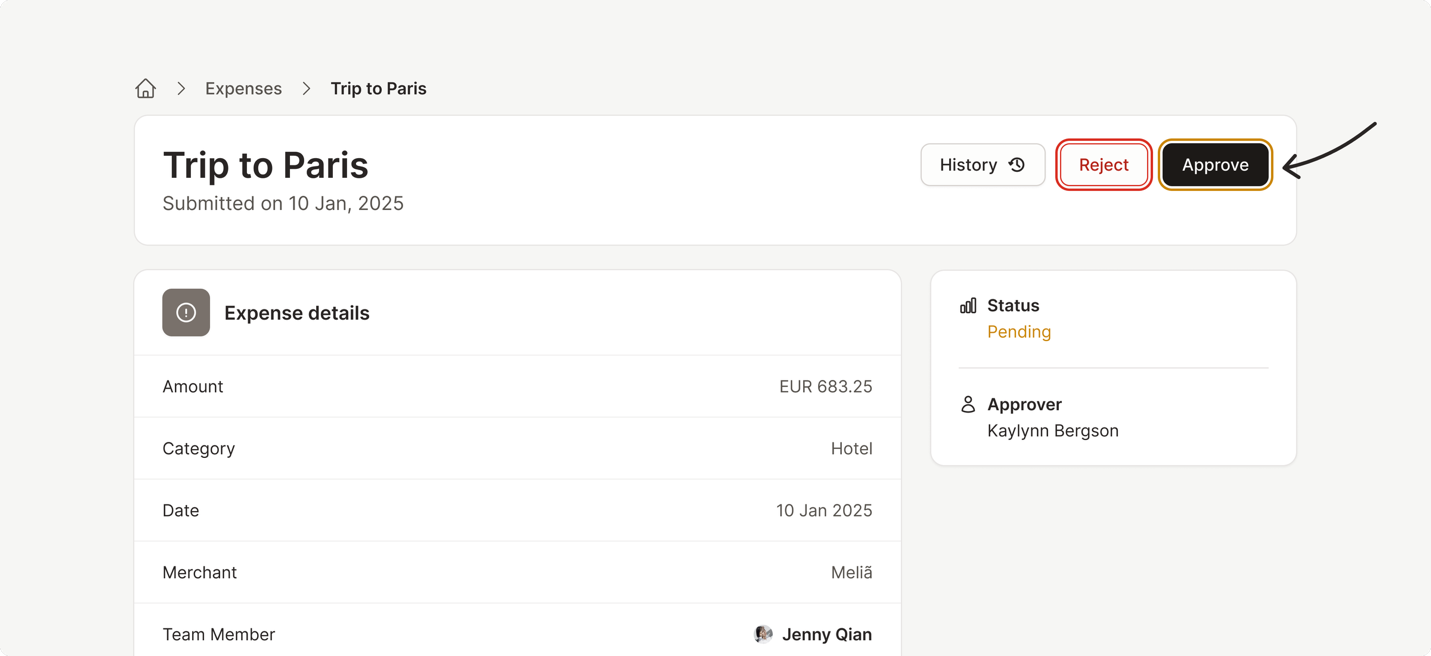The width and height of the screenshot is (1431, 656).
Task: Open the History log button label
Action: [968, 165]
